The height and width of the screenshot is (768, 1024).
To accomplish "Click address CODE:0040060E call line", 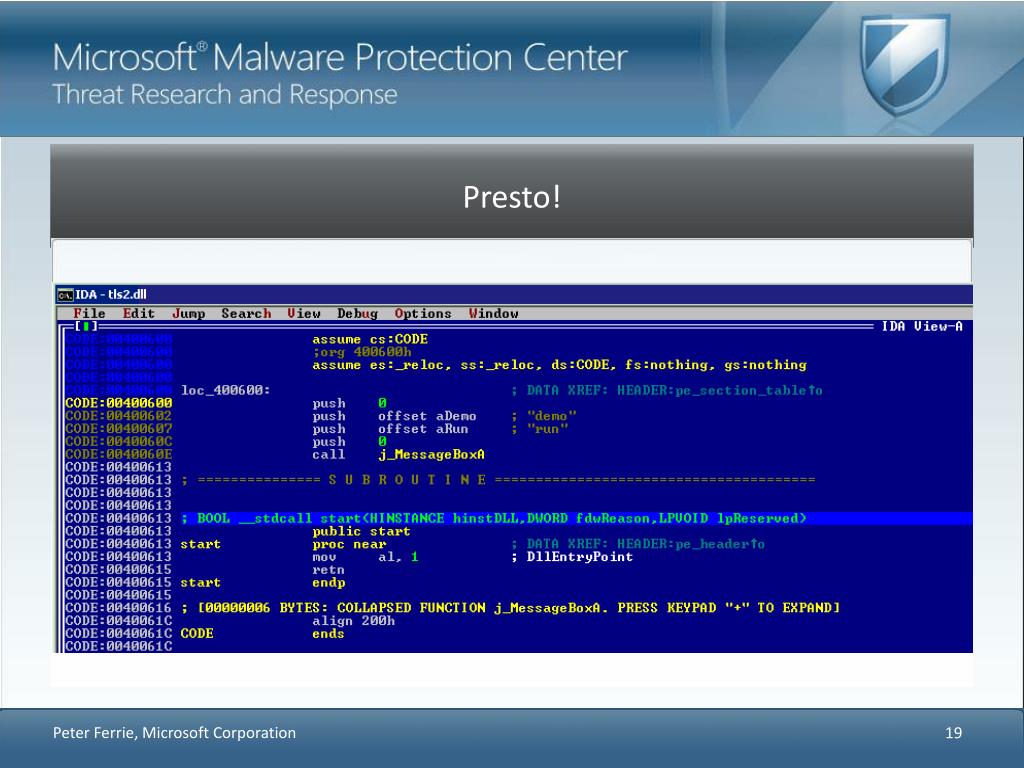I will coord(118,455).
